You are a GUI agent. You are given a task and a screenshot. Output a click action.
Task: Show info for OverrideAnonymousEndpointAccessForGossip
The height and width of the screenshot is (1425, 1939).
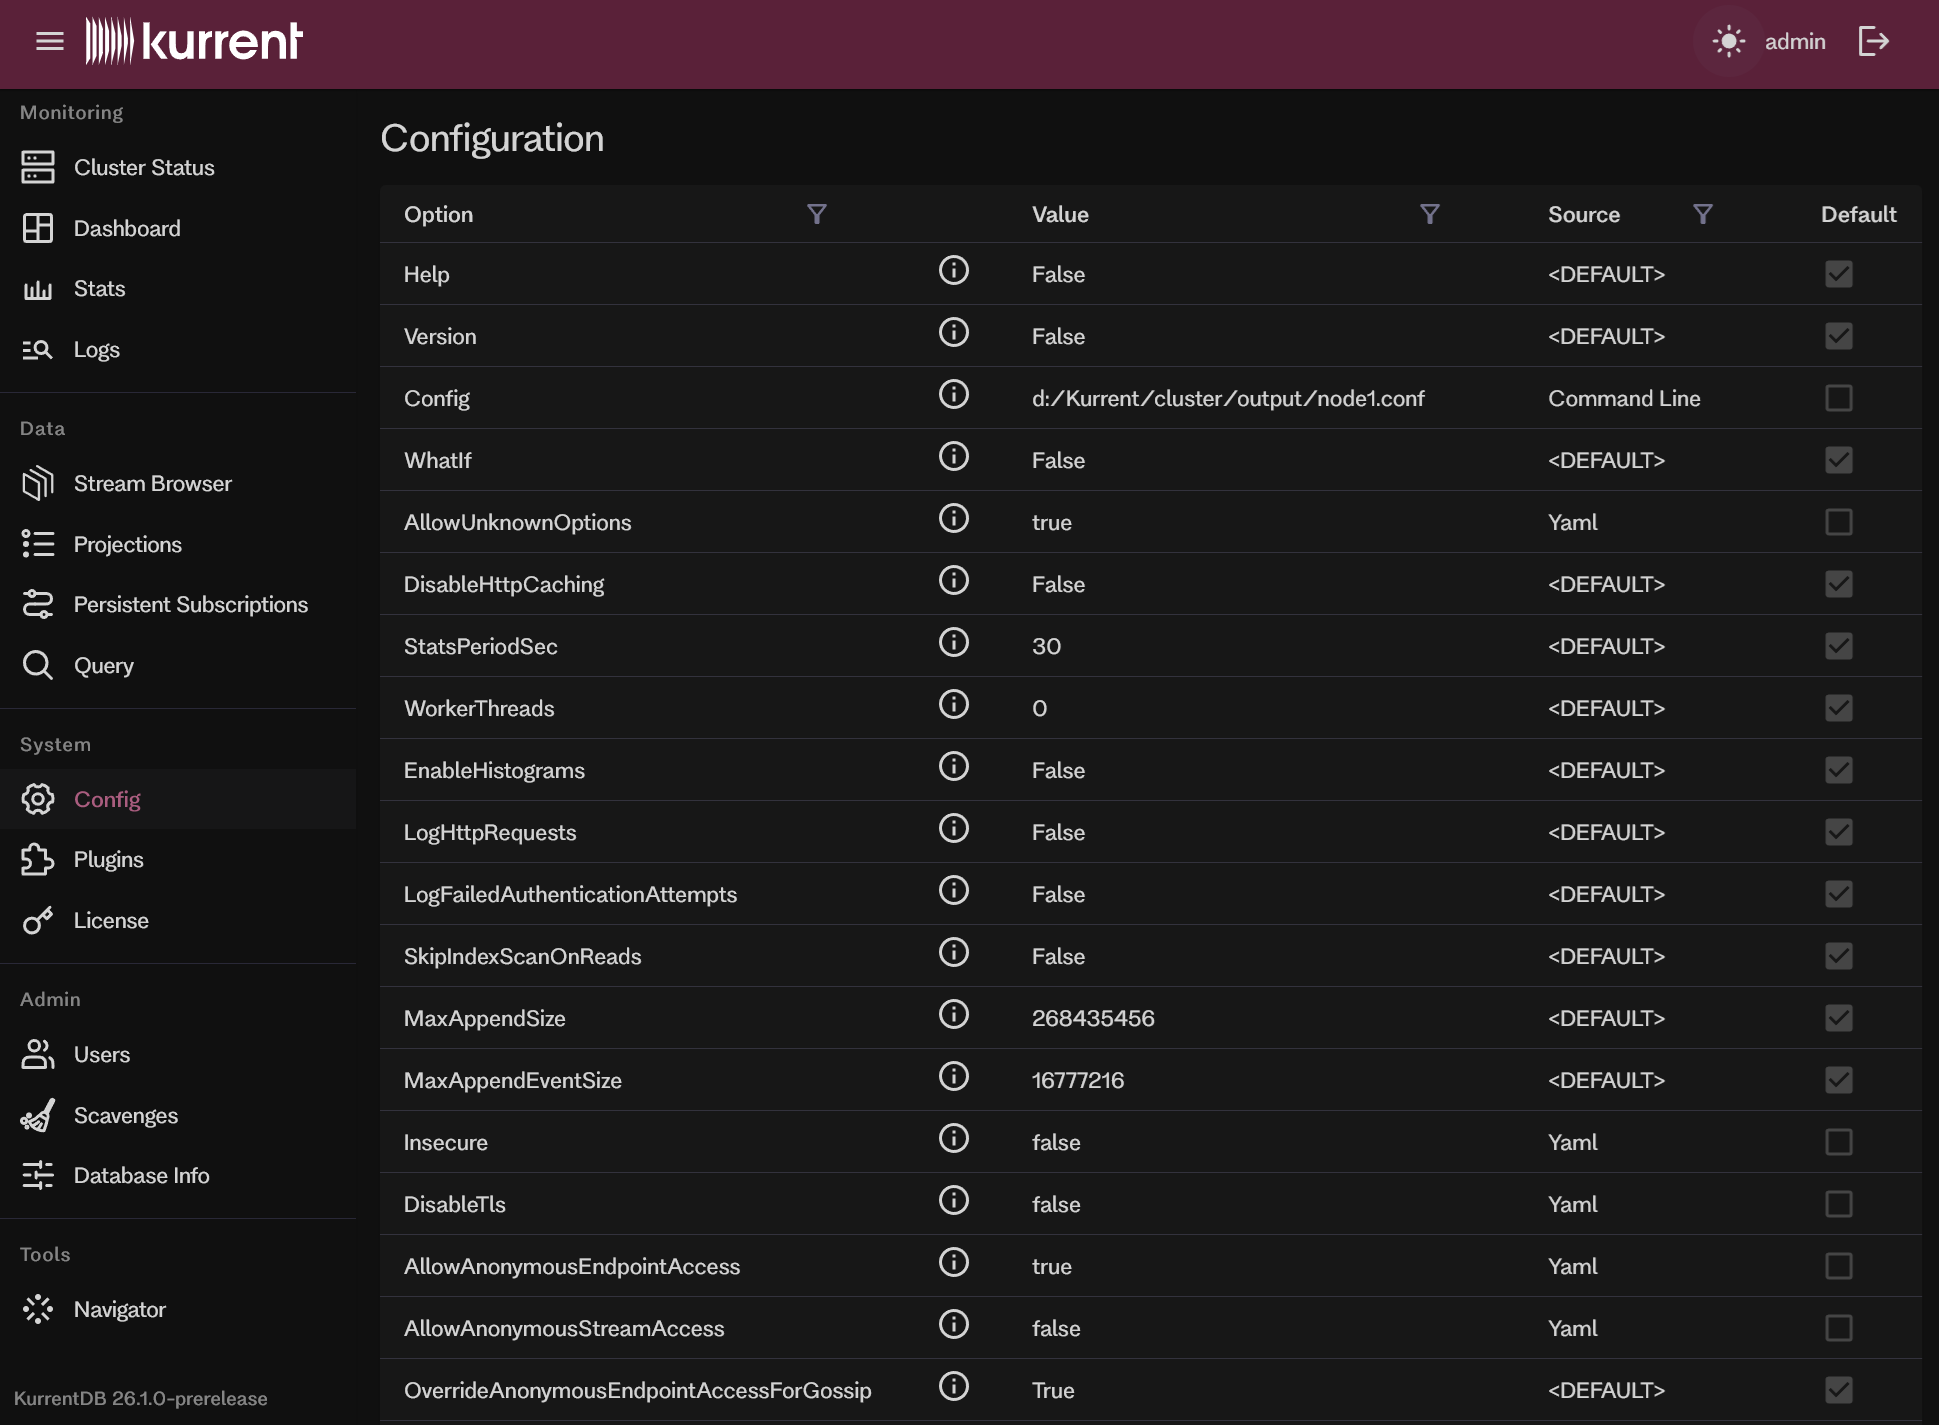point(954,1386)
